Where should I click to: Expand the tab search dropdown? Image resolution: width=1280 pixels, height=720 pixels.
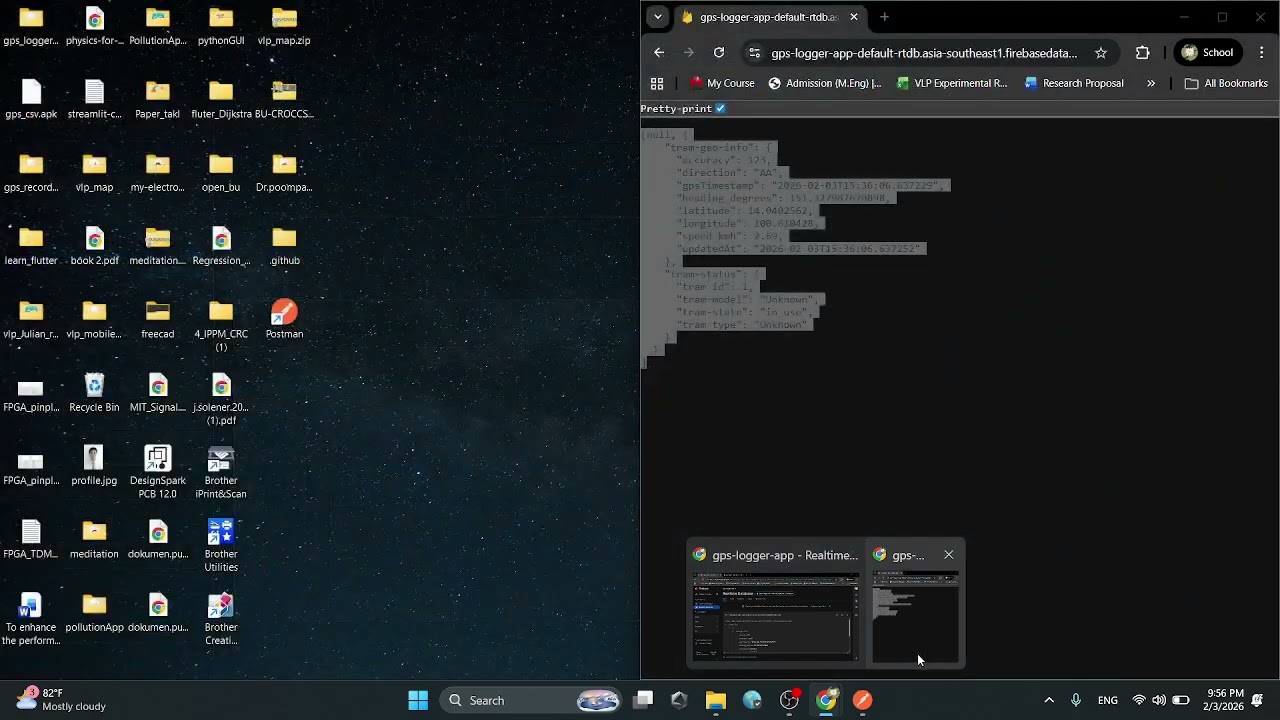[x=657, y=17]
